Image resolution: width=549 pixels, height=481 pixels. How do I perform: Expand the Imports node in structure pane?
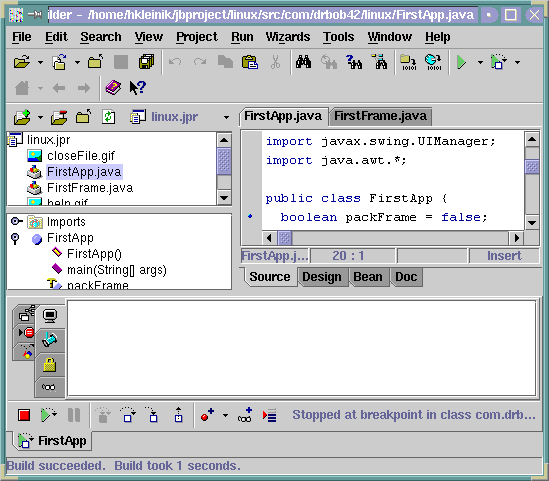(x=16, y=221)
